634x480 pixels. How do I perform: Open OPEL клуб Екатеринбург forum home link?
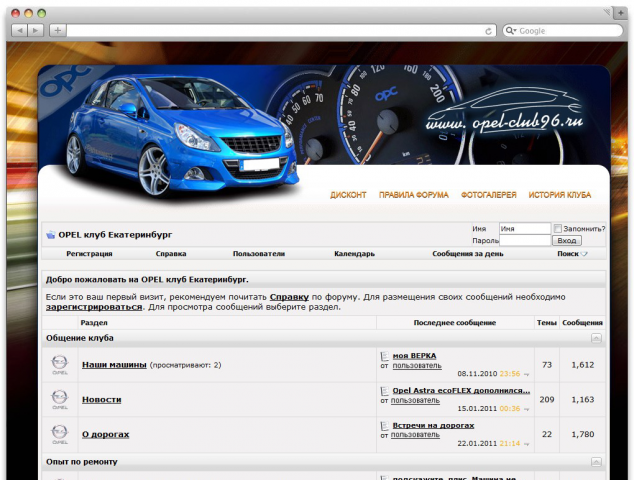(x=115, y=235)
